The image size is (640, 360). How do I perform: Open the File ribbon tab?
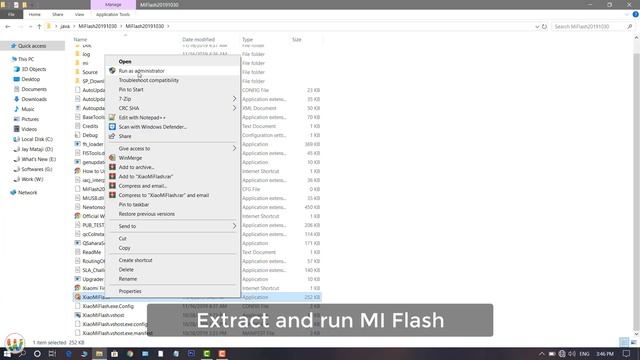11,14
